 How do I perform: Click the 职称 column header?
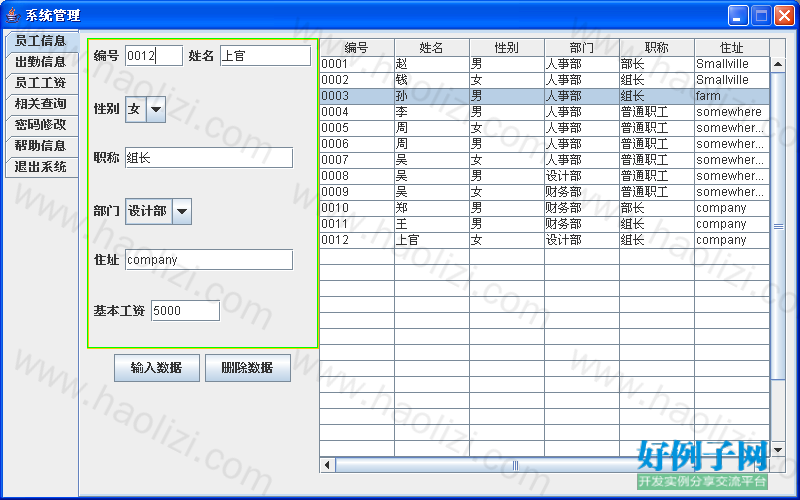click(657, 48)
